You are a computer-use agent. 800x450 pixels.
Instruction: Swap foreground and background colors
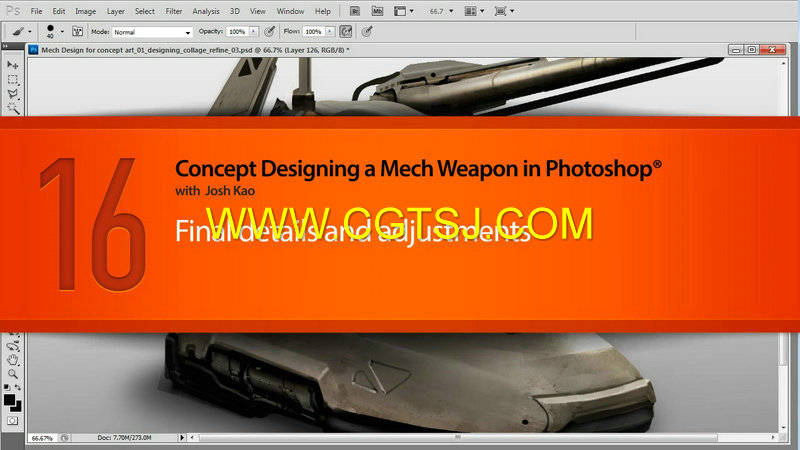point(18,388)
